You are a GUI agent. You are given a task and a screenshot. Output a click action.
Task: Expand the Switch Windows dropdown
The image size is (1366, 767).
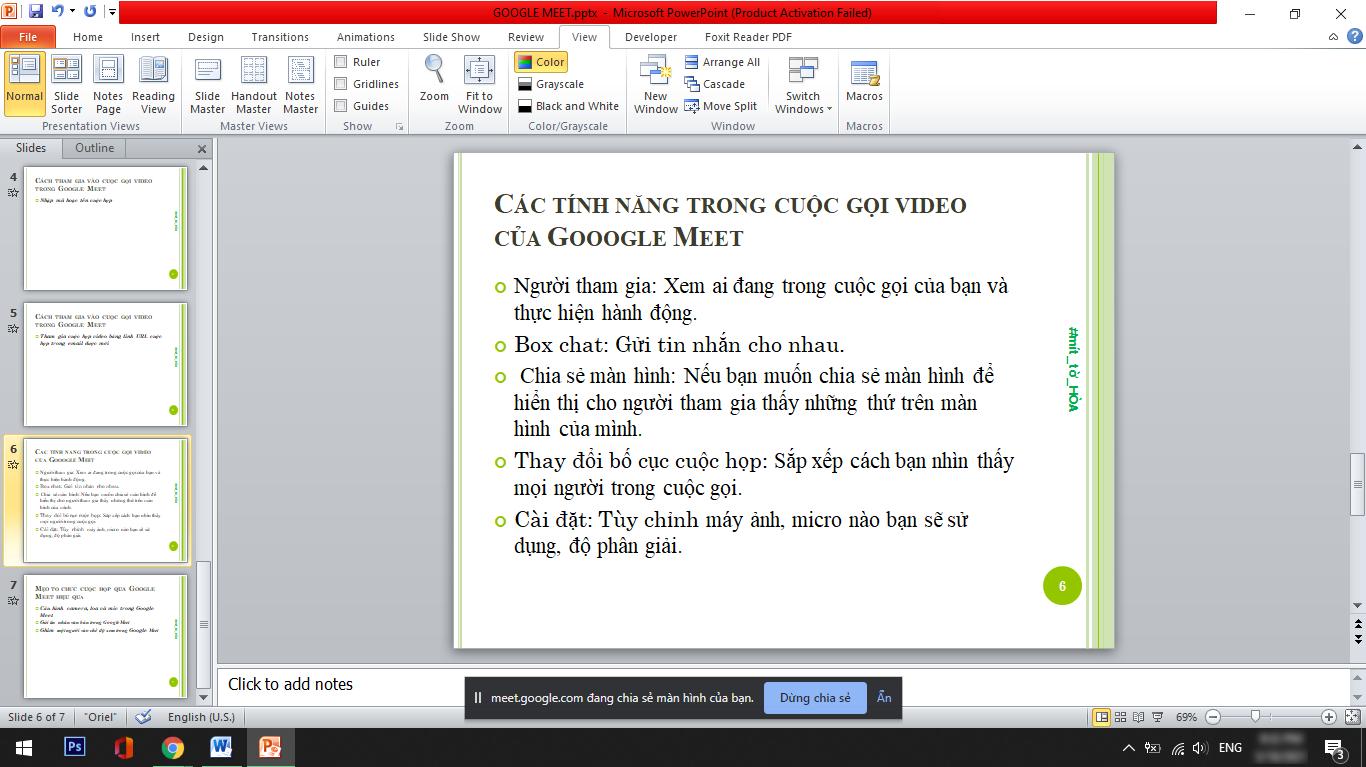[x=802, y=84]
